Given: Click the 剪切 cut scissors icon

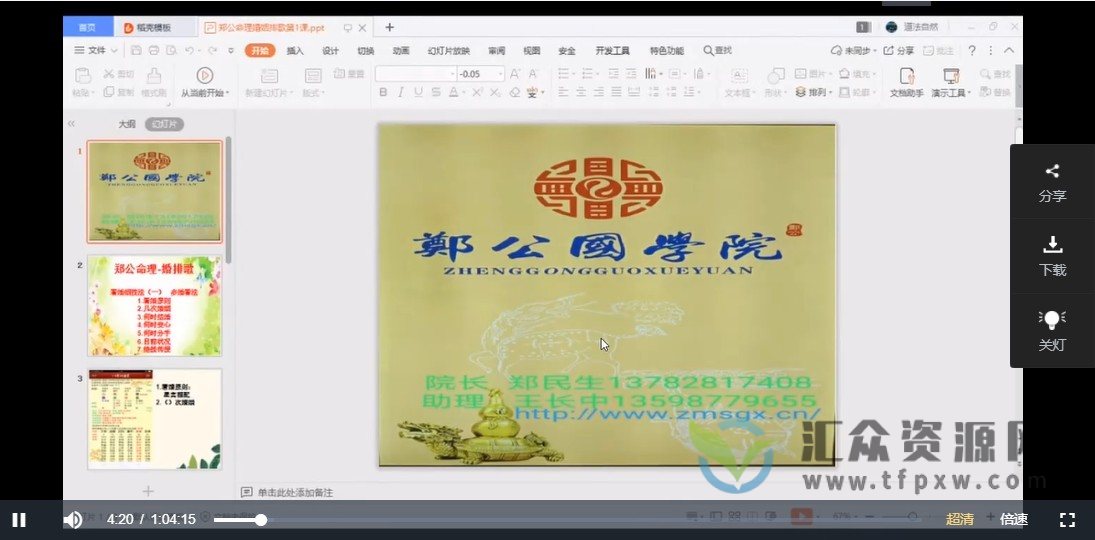Looking at the screenshot, I should pyautogui.click(x=109, y=73).
